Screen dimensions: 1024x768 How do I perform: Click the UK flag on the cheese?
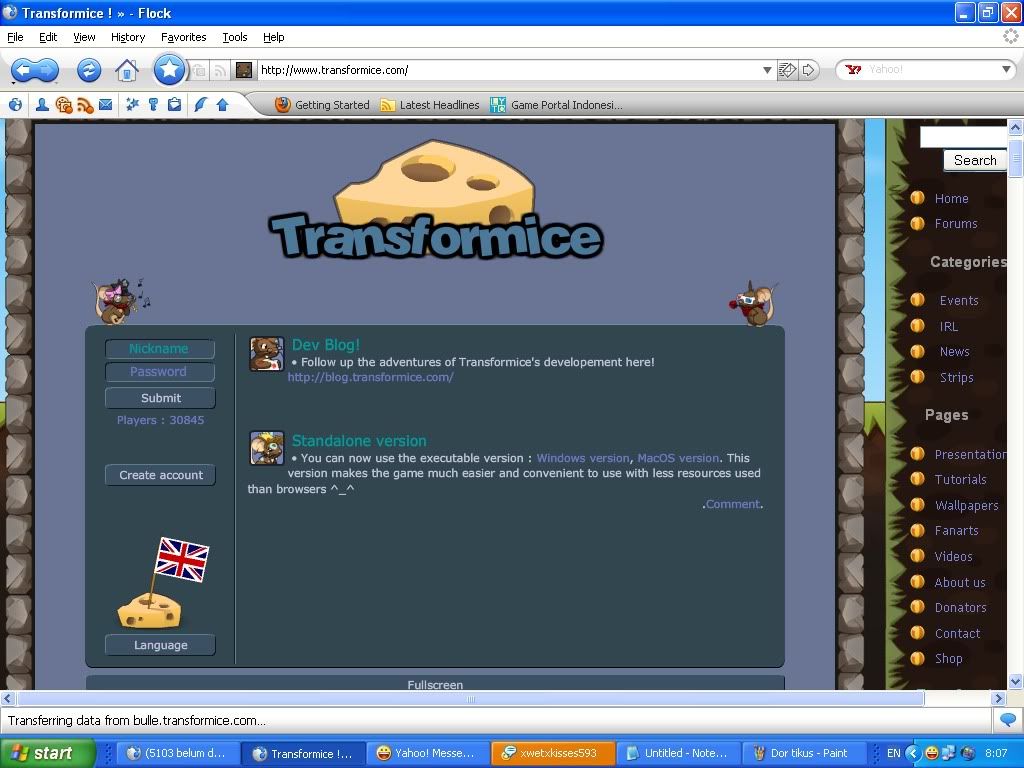[181, 560]
